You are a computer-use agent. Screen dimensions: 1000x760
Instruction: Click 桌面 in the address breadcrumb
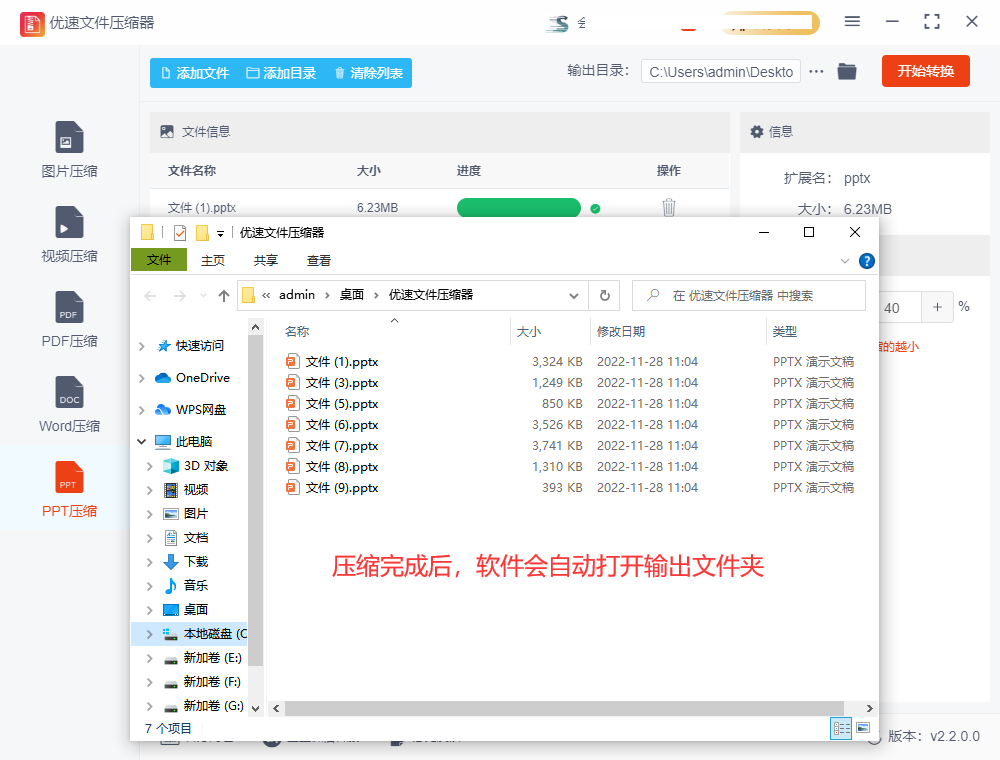click(x=351, y=295)
